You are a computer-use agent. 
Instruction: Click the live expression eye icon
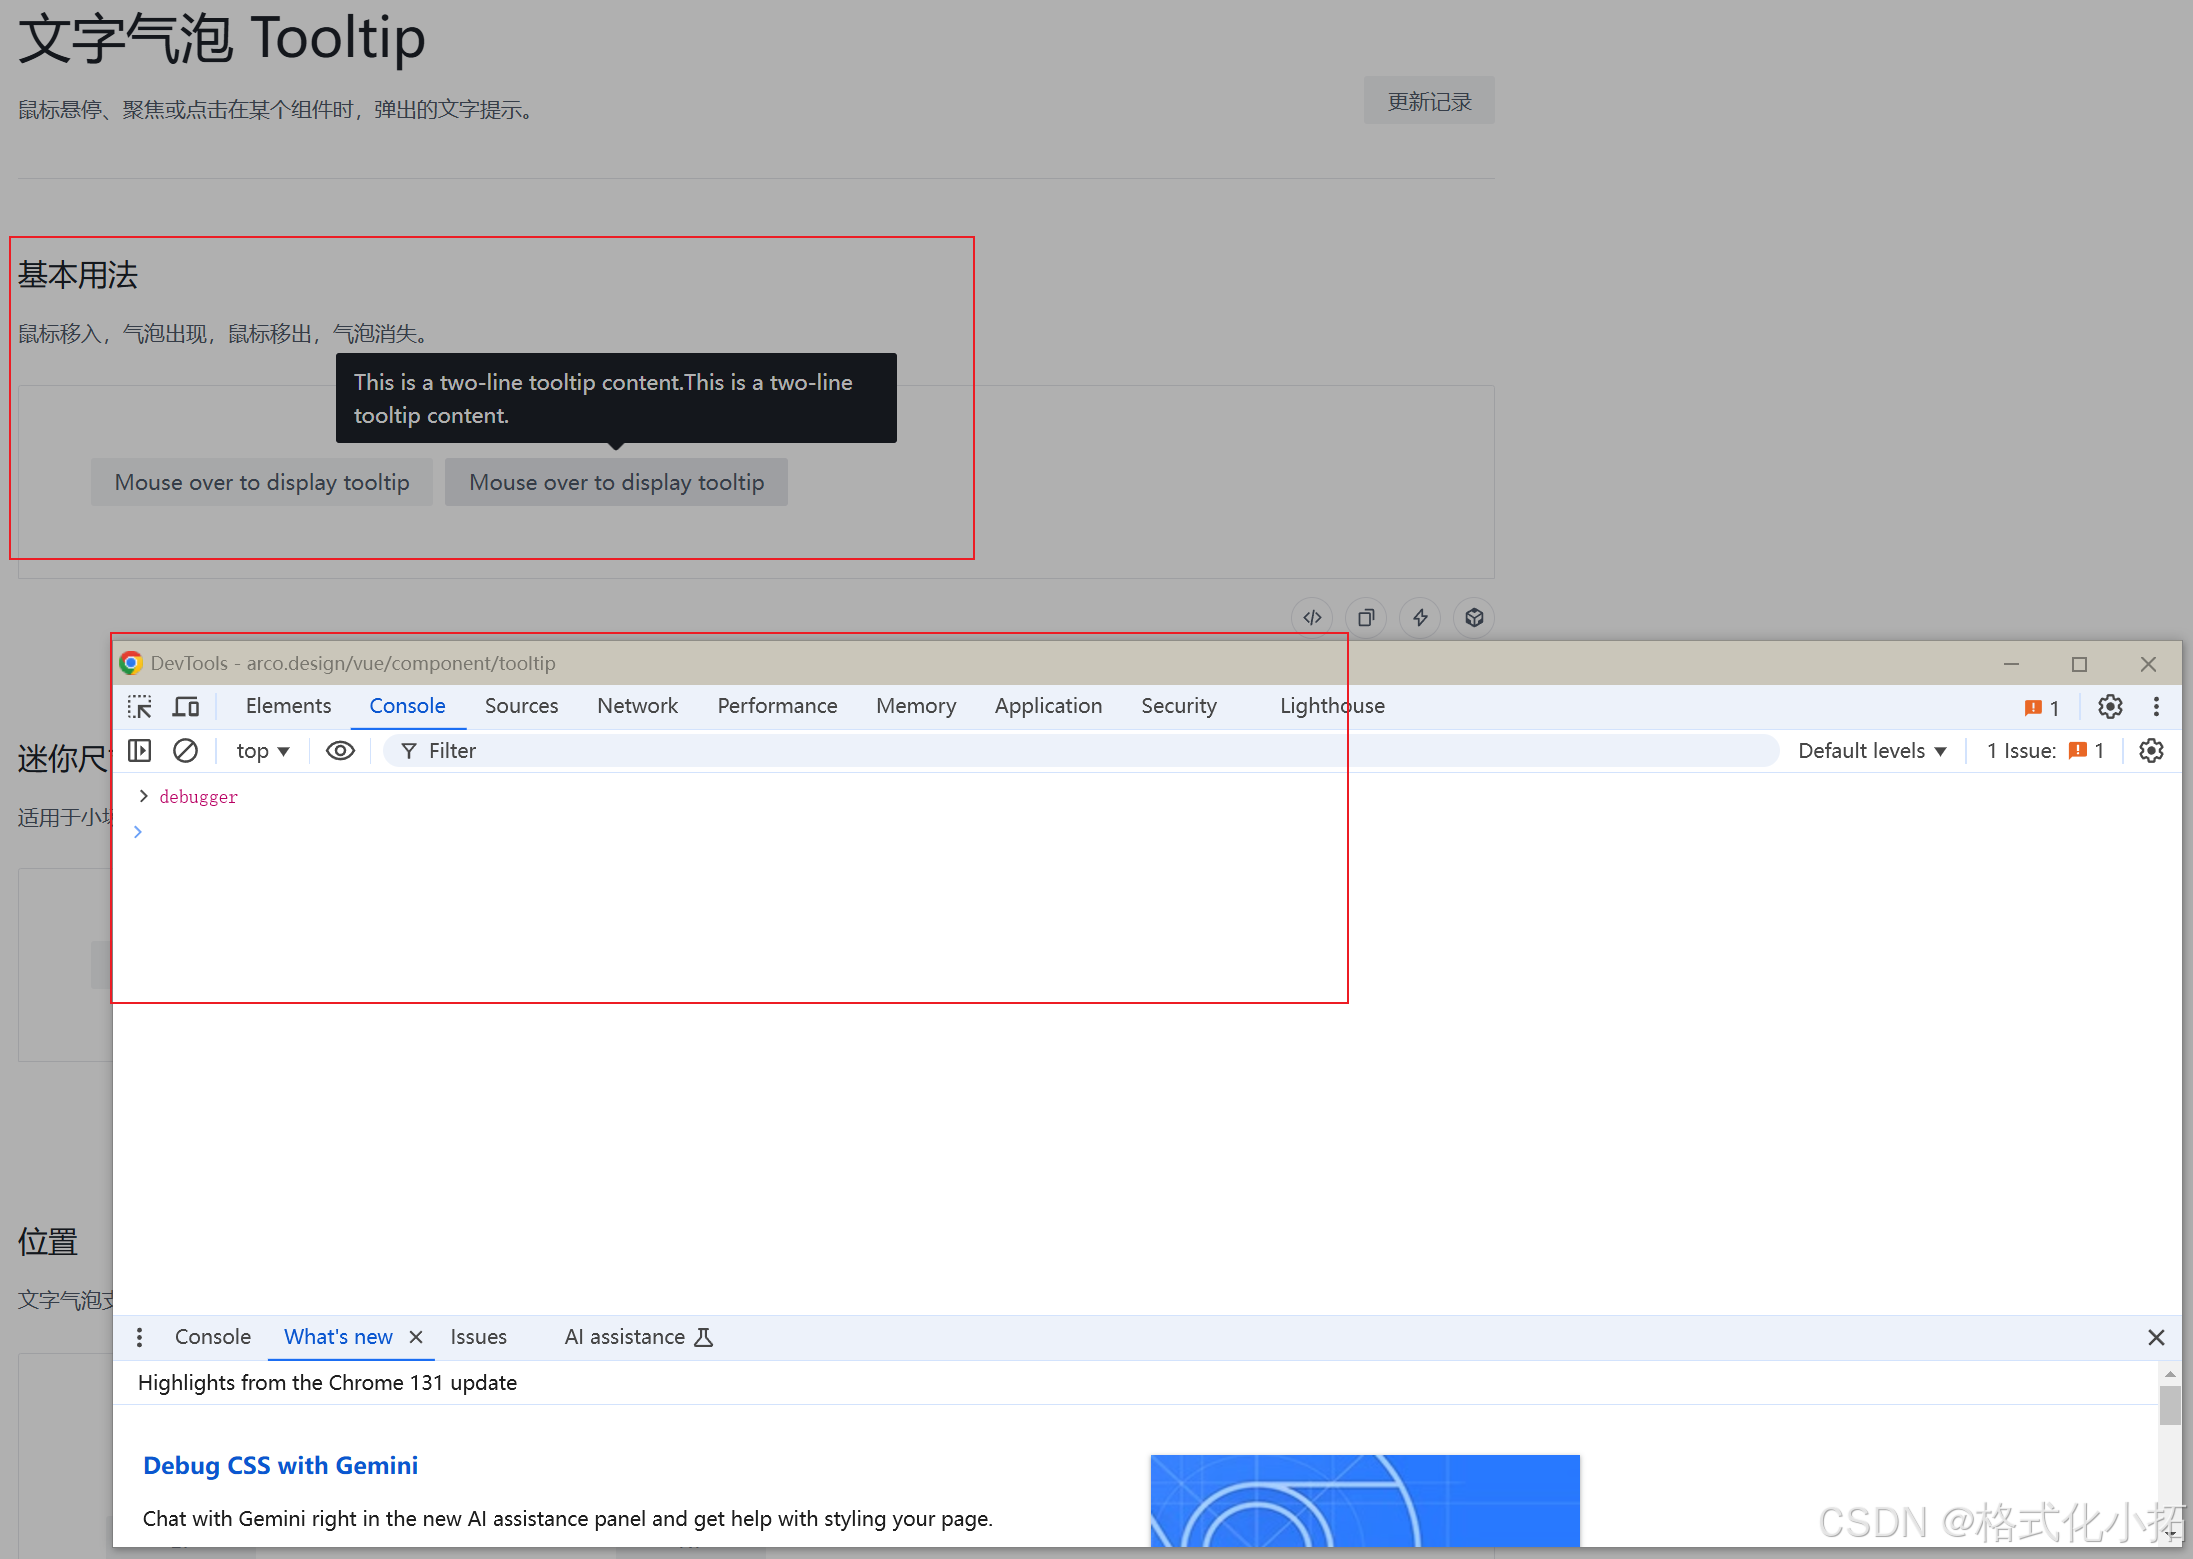[340, 751]
